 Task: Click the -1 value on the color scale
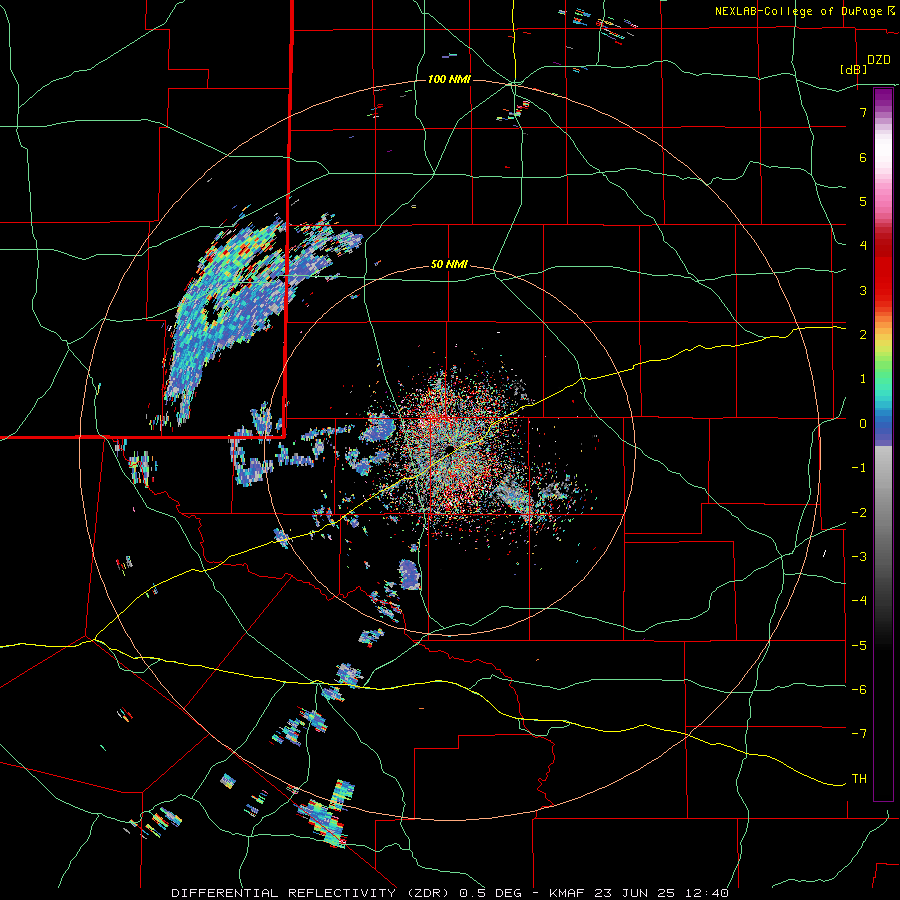point(859,468)
